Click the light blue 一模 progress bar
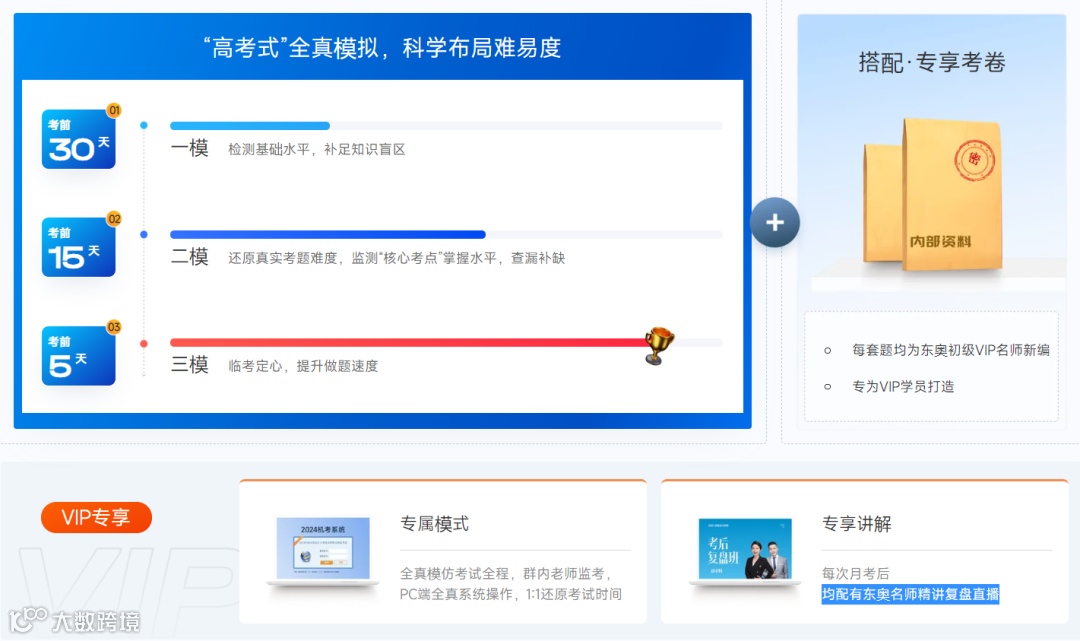Image resolution: width=1080 pixels, height=641 pixels. [x=250, y=126]
